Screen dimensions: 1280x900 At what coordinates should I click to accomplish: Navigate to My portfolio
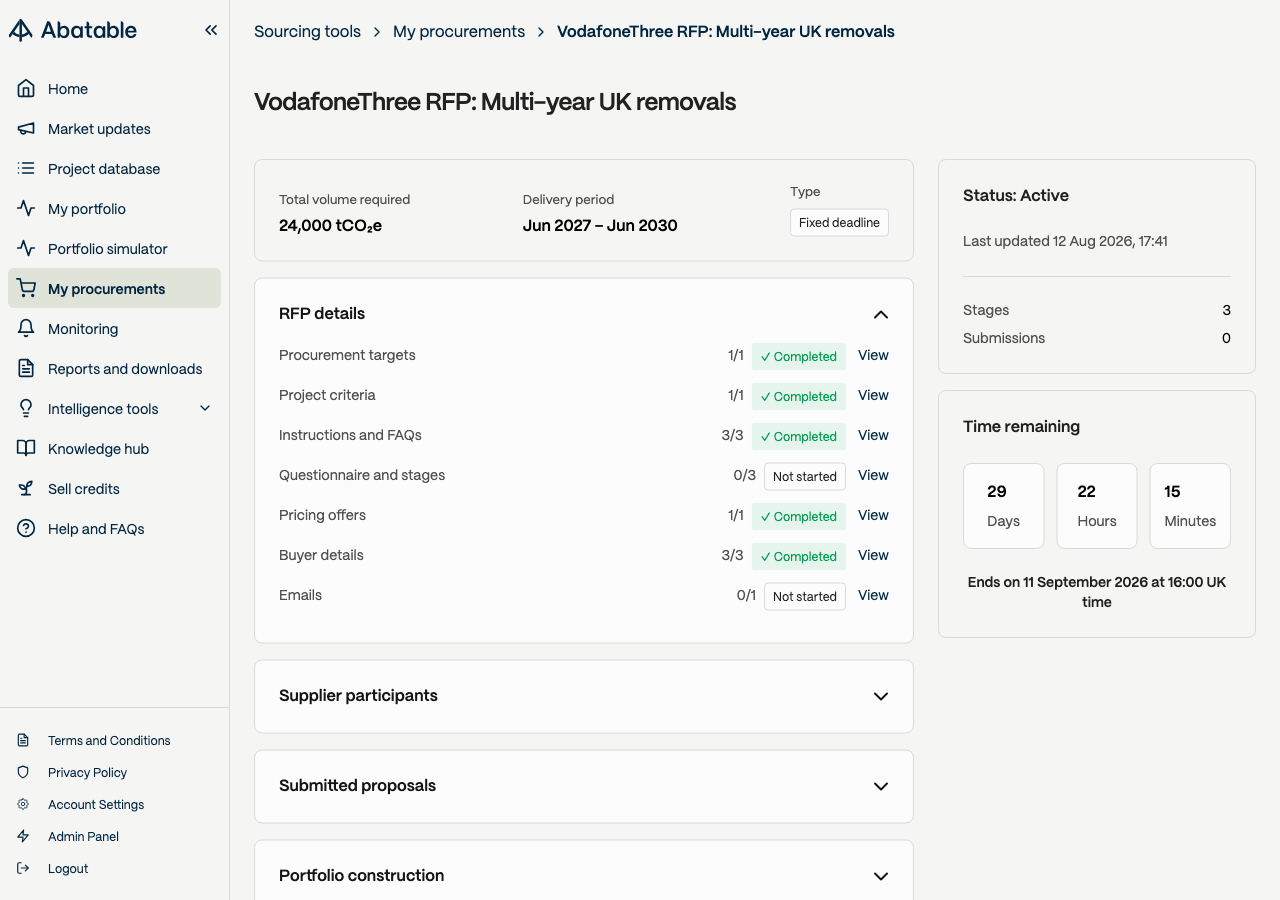(114, 209)
